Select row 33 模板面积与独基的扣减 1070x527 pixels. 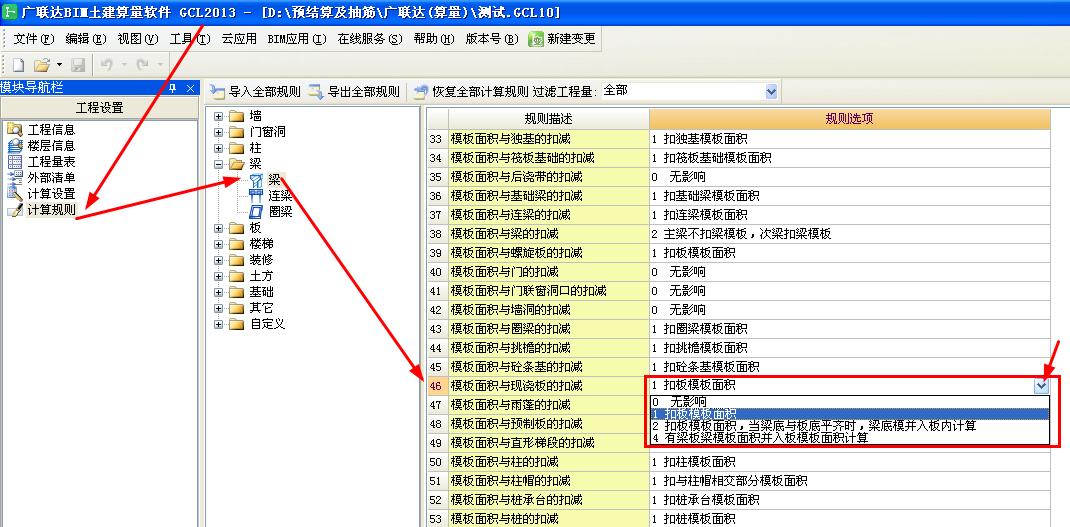549,139
